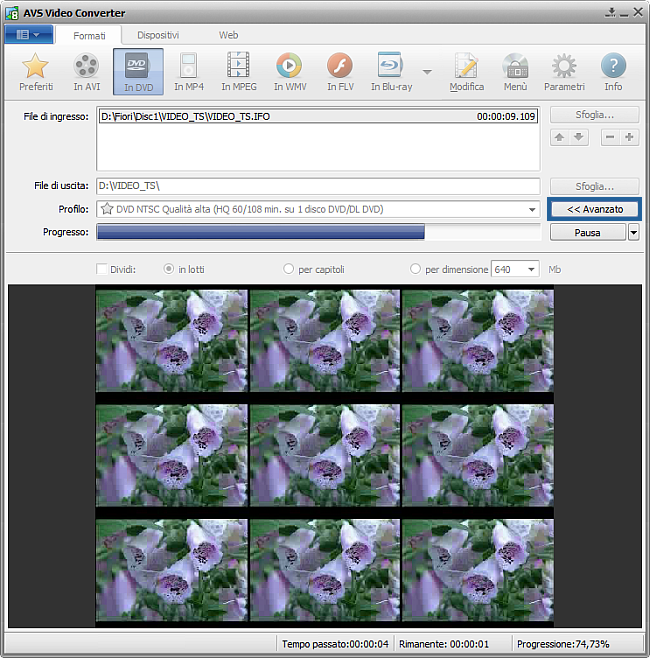Switch to the Dispositivi tab
Image resolution: width=650 pixels, height=658 pixels.
158,35
